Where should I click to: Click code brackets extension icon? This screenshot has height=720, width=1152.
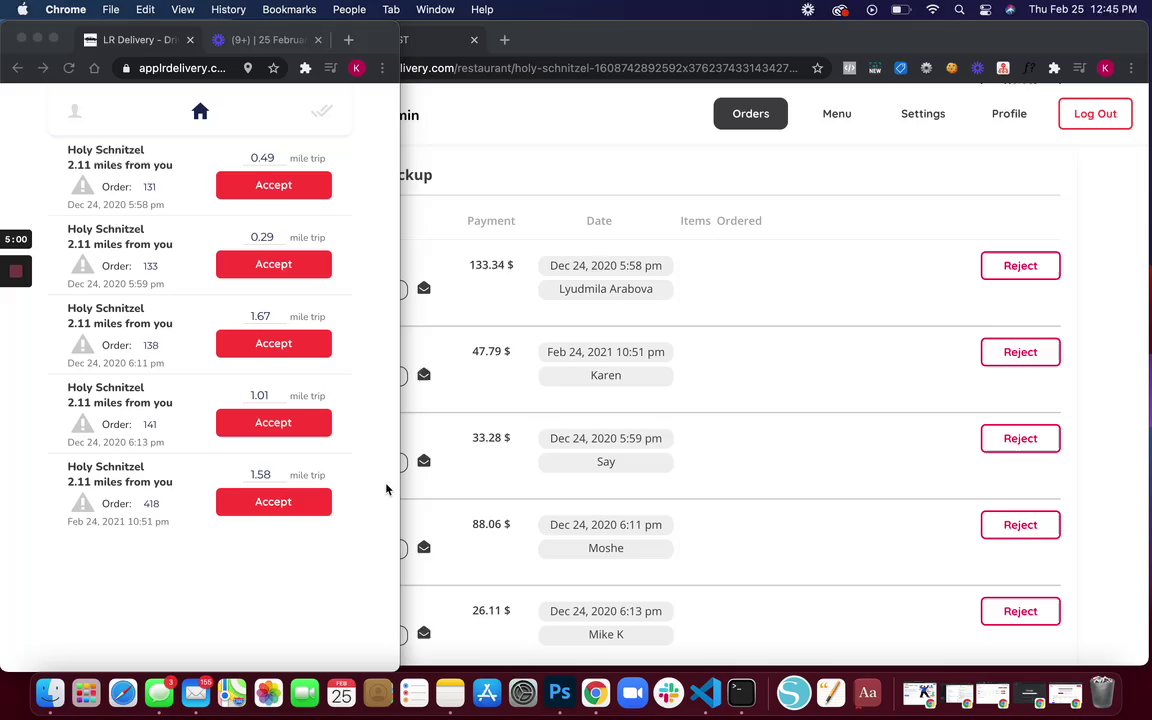849,68
